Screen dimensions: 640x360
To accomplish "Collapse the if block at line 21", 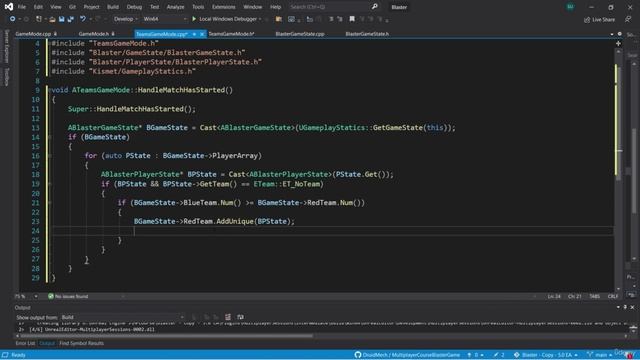I will (x=50, y=203).
